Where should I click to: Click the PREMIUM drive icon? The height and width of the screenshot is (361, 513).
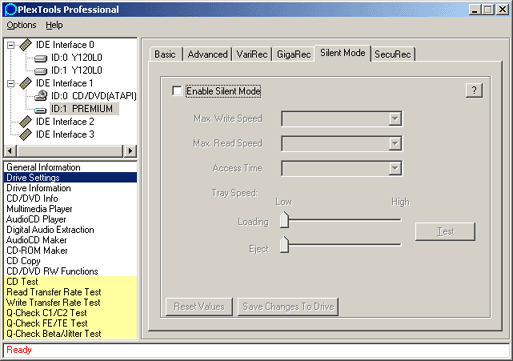coord(41,110)
